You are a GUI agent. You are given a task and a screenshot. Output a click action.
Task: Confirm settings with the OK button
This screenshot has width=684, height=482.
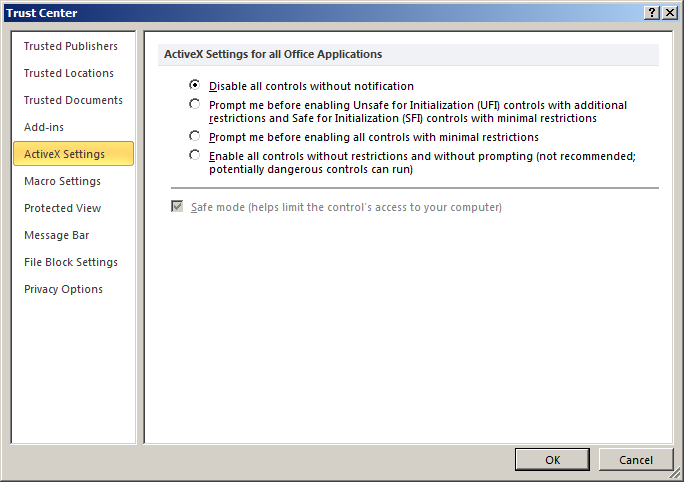[552, 460]
